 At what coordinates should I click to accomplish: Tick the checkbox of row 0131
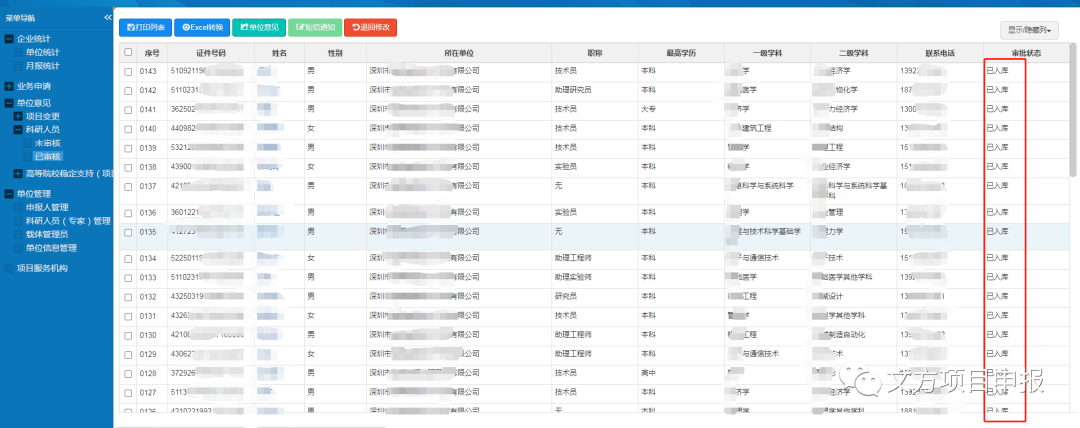[128, 316]
